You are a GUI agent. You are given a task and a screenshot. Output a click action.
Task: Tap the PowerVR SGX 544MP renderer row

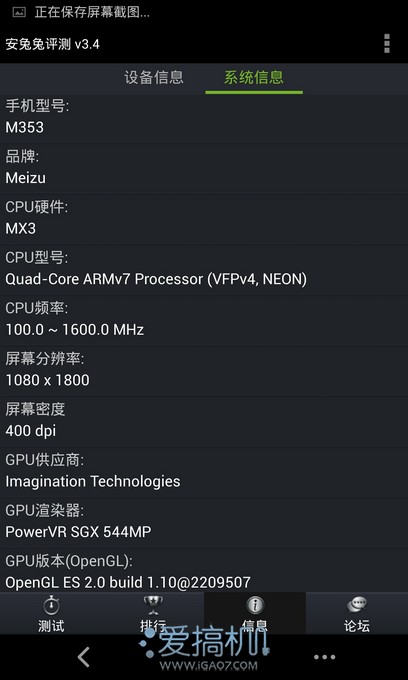click(x=204, y=523)
